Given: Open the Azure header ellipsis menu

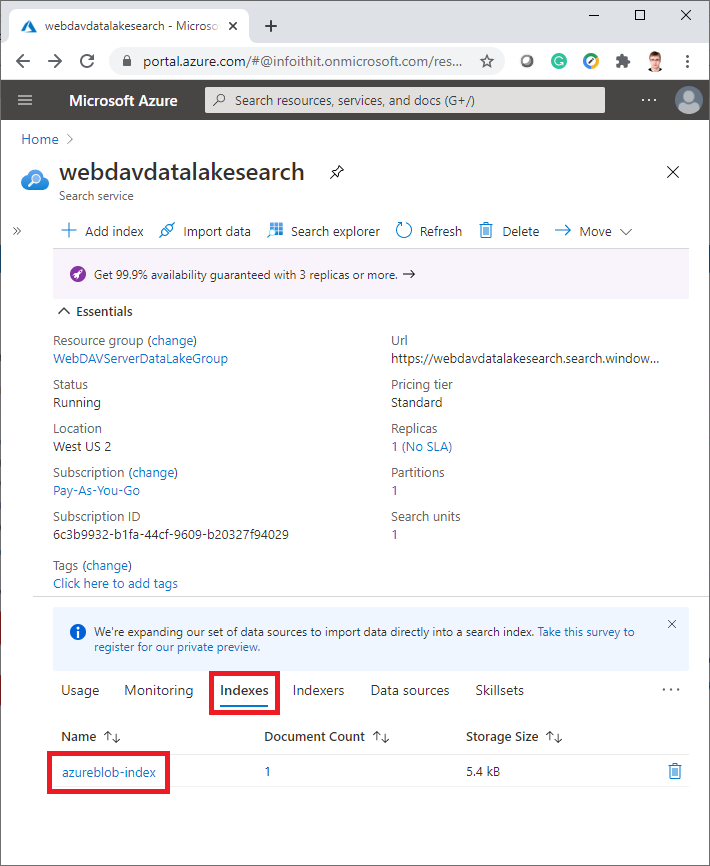Looking at the screenshot, I should point(649,101).
